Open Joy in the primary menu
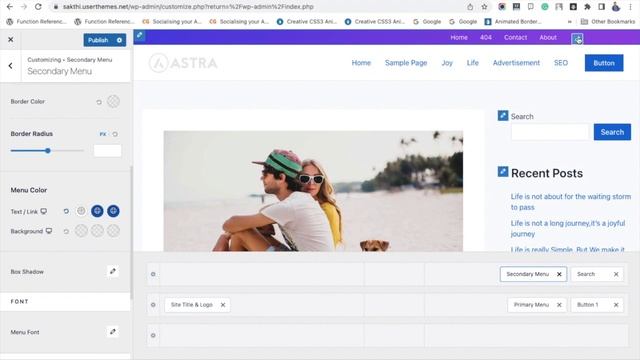 point(447,63)
